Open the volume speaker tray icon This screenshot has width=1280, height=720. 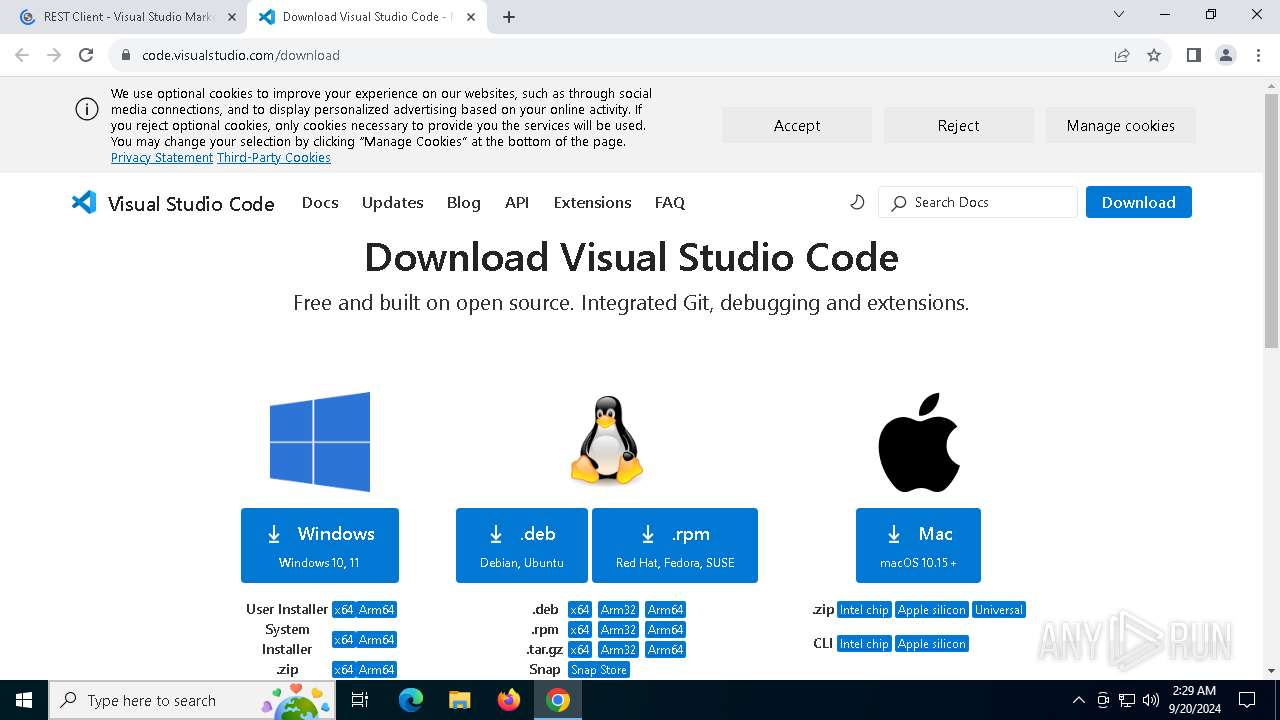click(1151, 700)
